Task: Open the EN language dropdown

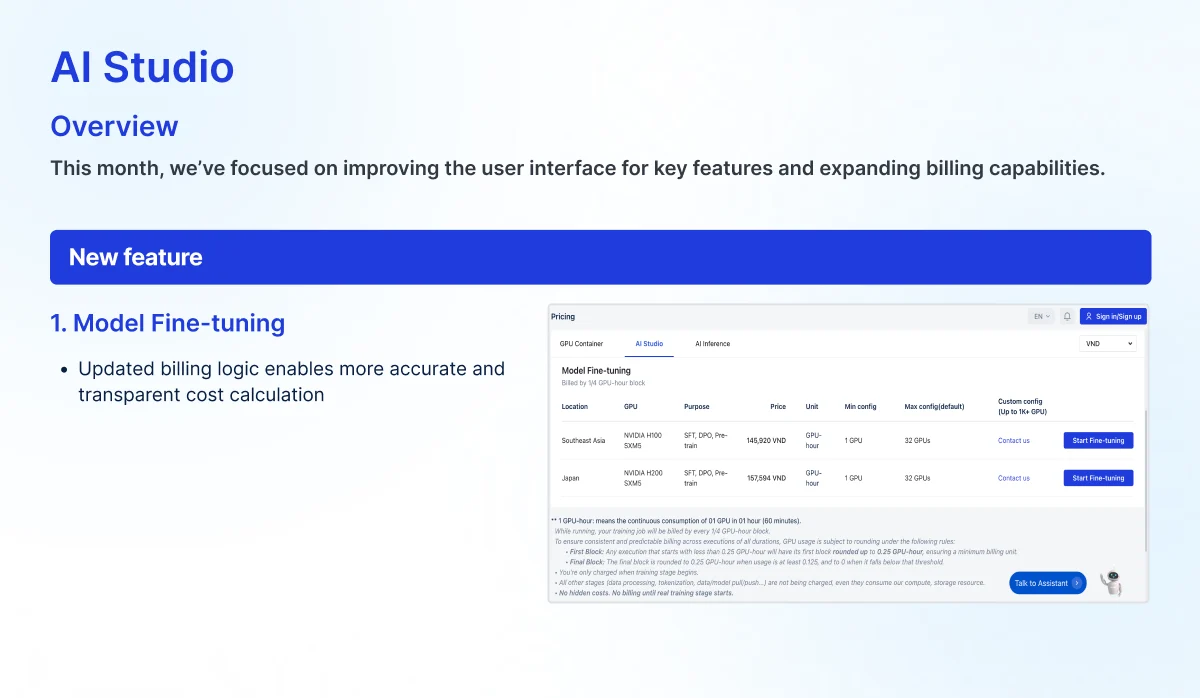Action: pos(1041,317)
